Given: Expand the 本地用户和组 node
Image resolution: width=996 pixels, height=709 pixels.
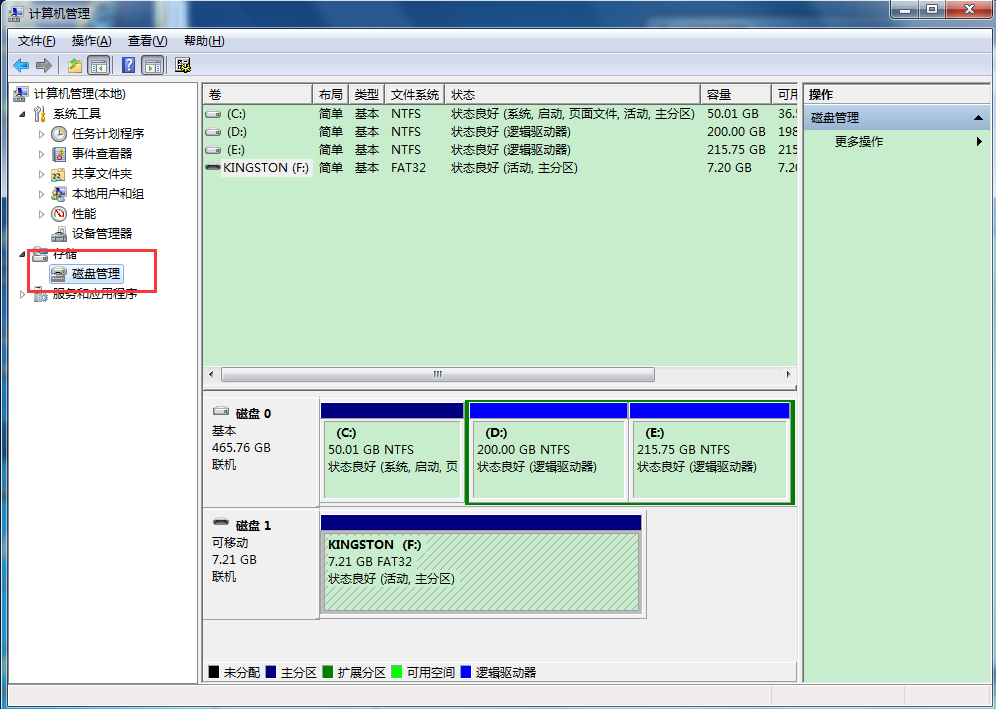Looking at the screenshot, I should [x=41, y=194].
